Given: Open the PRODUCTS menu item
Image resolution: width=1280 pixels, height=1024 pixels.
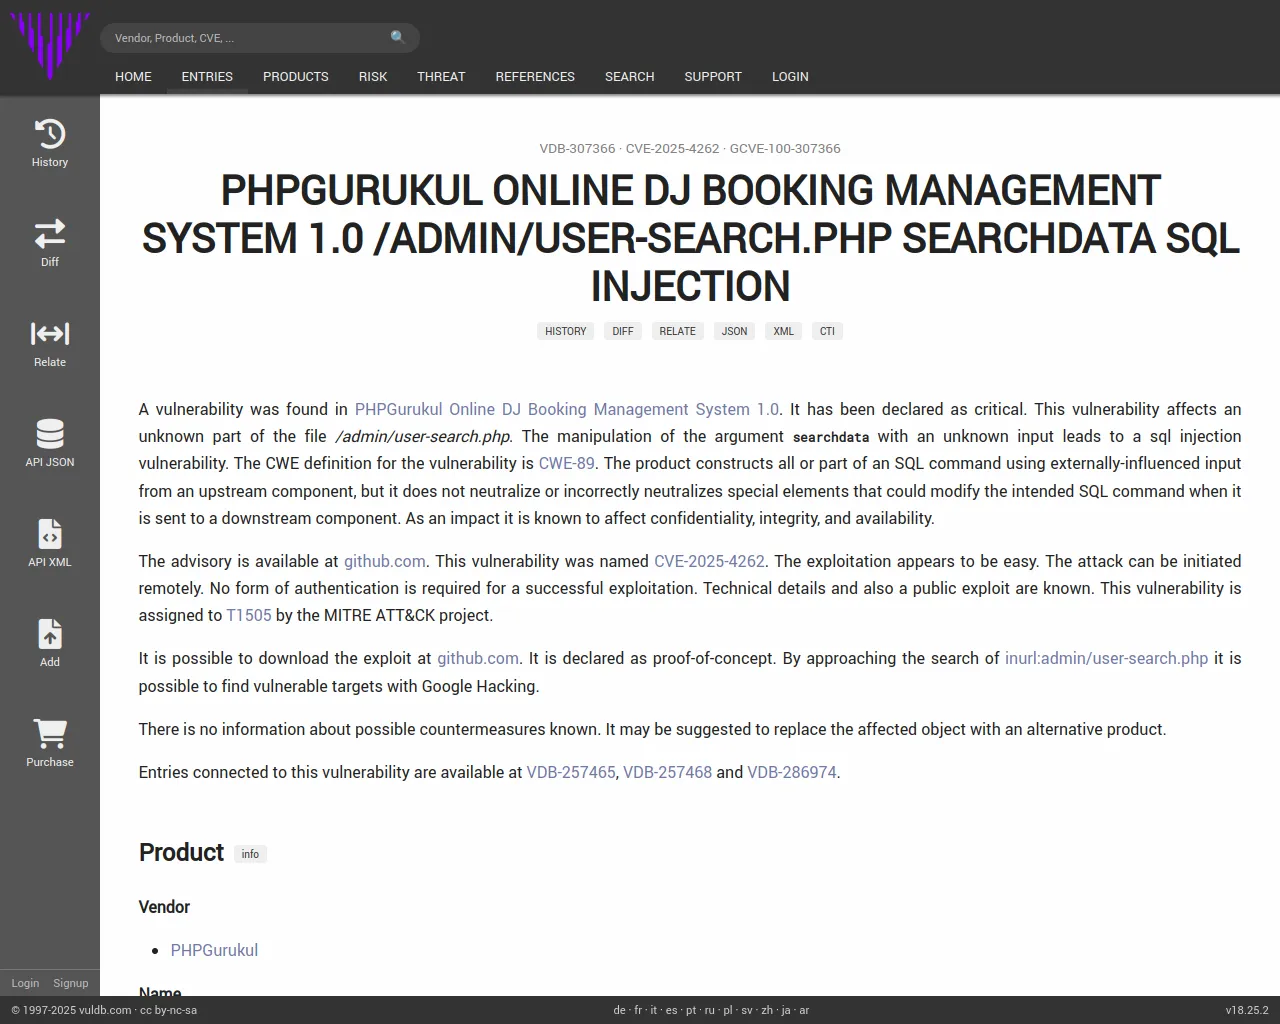Looking at the screenshot, I should tap(296, 77).
